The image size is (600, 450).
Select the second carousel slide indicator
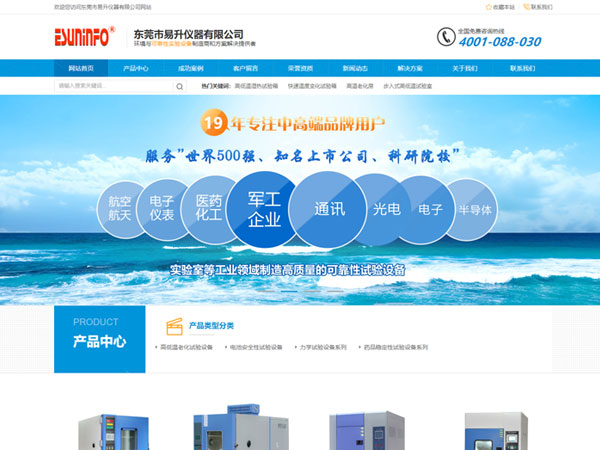tap(289, 292)
